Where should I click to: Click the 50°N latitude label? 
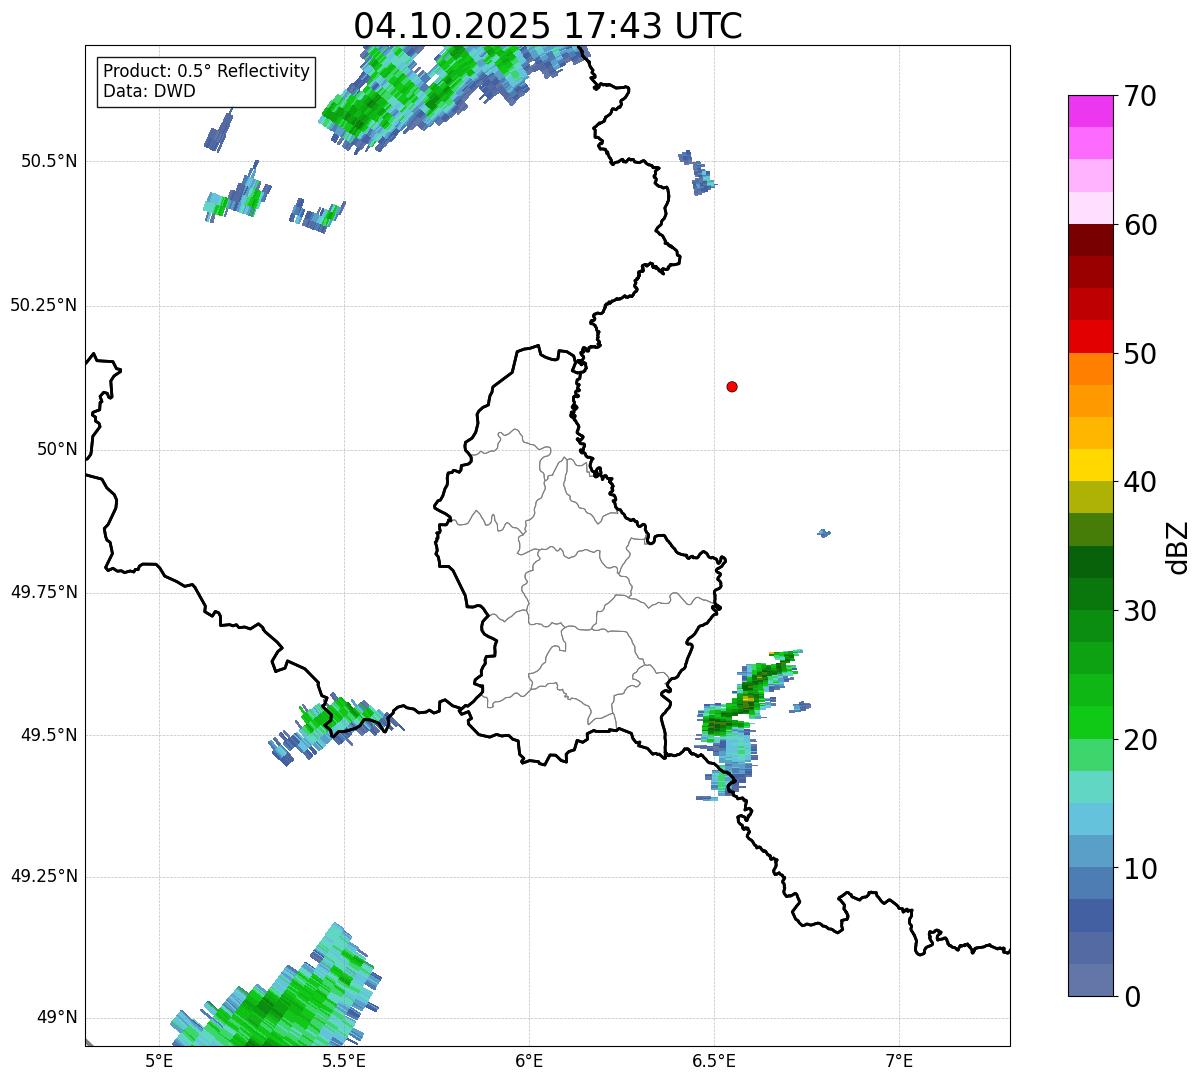(57, 449)
